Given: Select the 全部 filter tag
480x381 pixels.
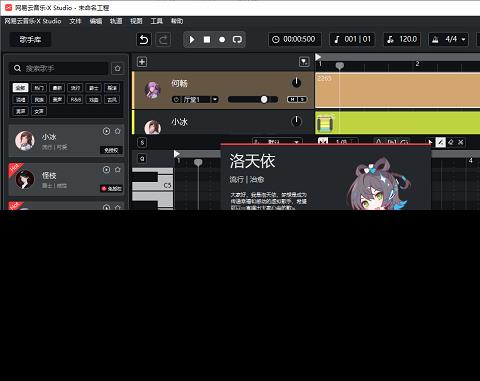Looking at the screenshot, I should (x=20, y=88).
